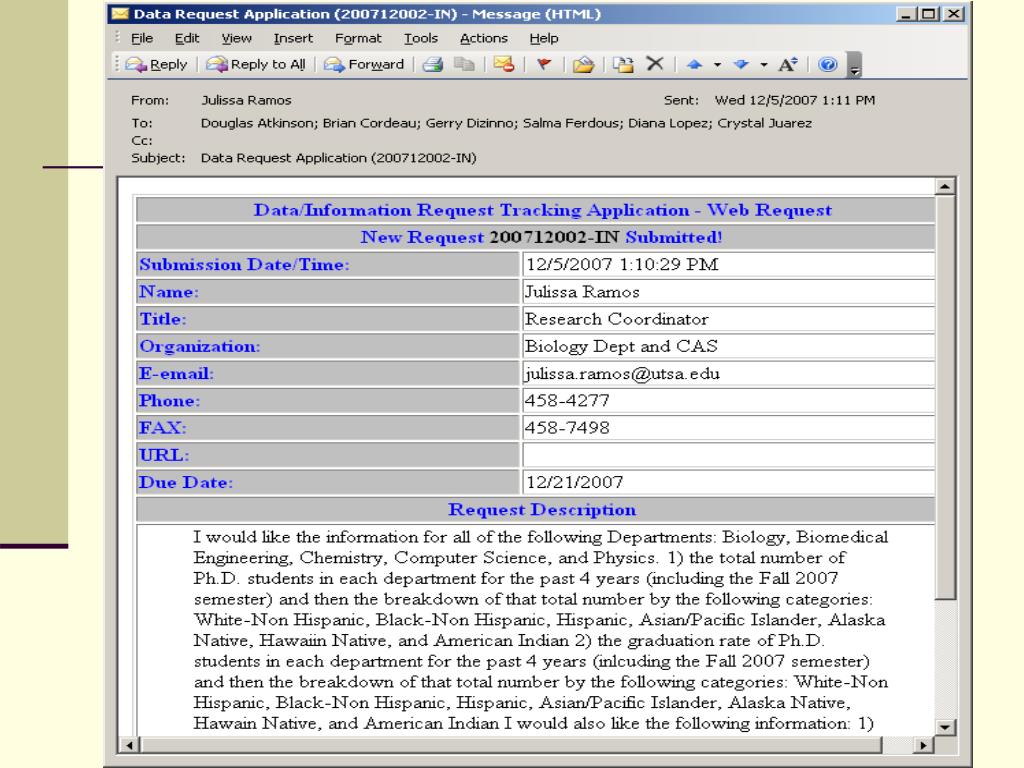This screenshot has height=768, width=1024.
Task: Open the Insert menu
Action: coord(293,39)
